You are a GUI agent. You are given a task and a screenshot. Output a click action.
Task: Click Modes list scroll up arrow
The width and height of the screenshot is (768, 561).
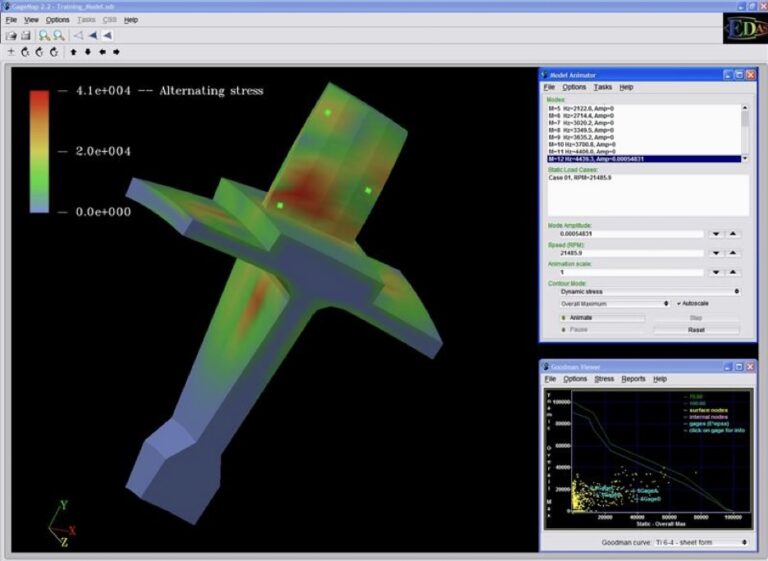pos(745,108)
